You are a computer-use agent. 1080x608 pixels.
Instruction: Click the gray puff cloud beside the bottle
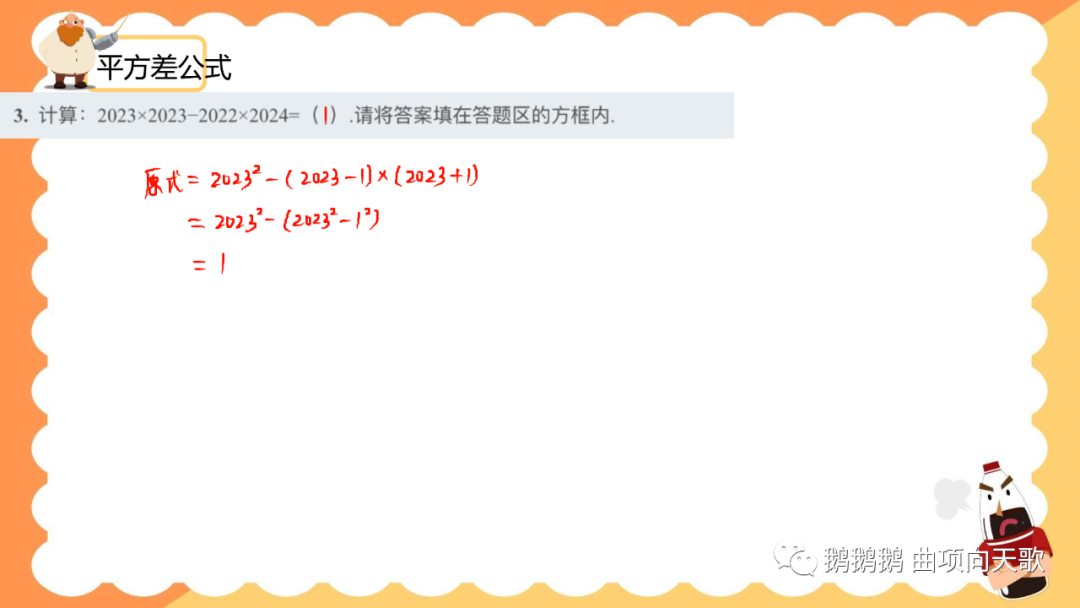point(953,498)
